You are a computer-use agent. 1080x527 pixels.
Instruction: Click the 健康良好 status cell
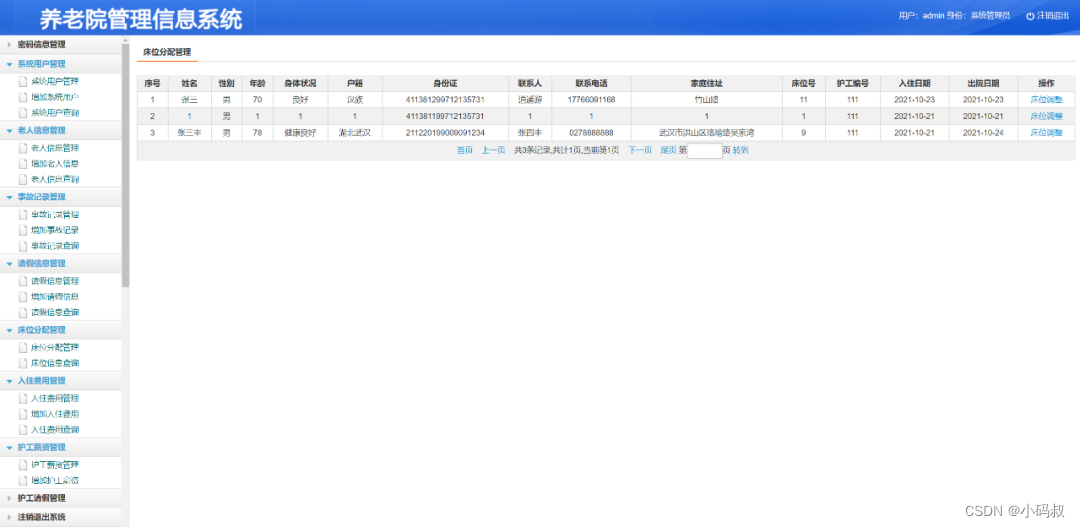(x=300, y=133)
